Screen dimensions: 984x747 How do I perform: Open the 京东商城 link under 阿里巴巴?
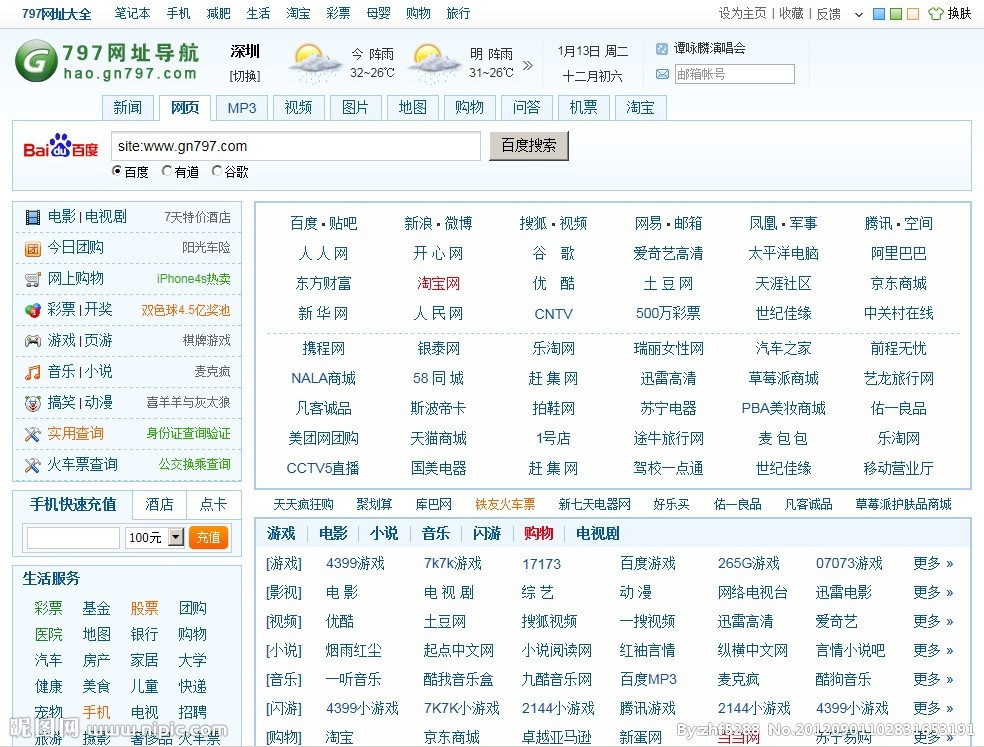click(x=898, y=284)
